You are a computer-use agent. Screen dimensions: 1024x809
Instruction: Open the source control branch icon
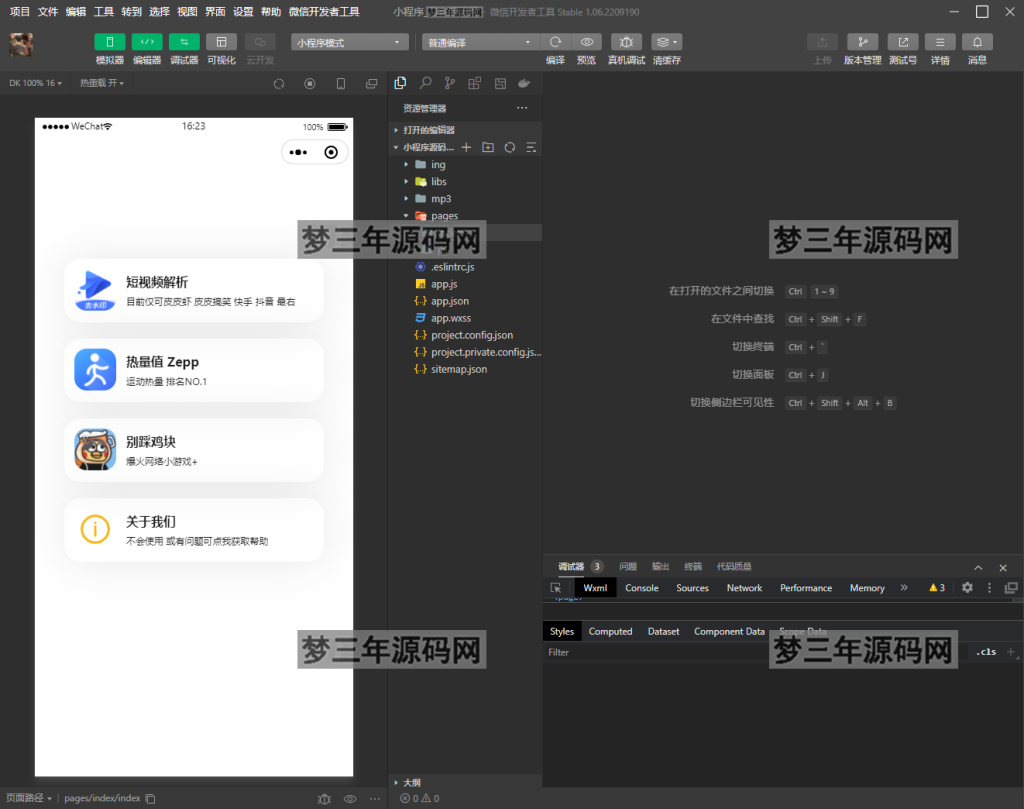click(x=449, y=83)
